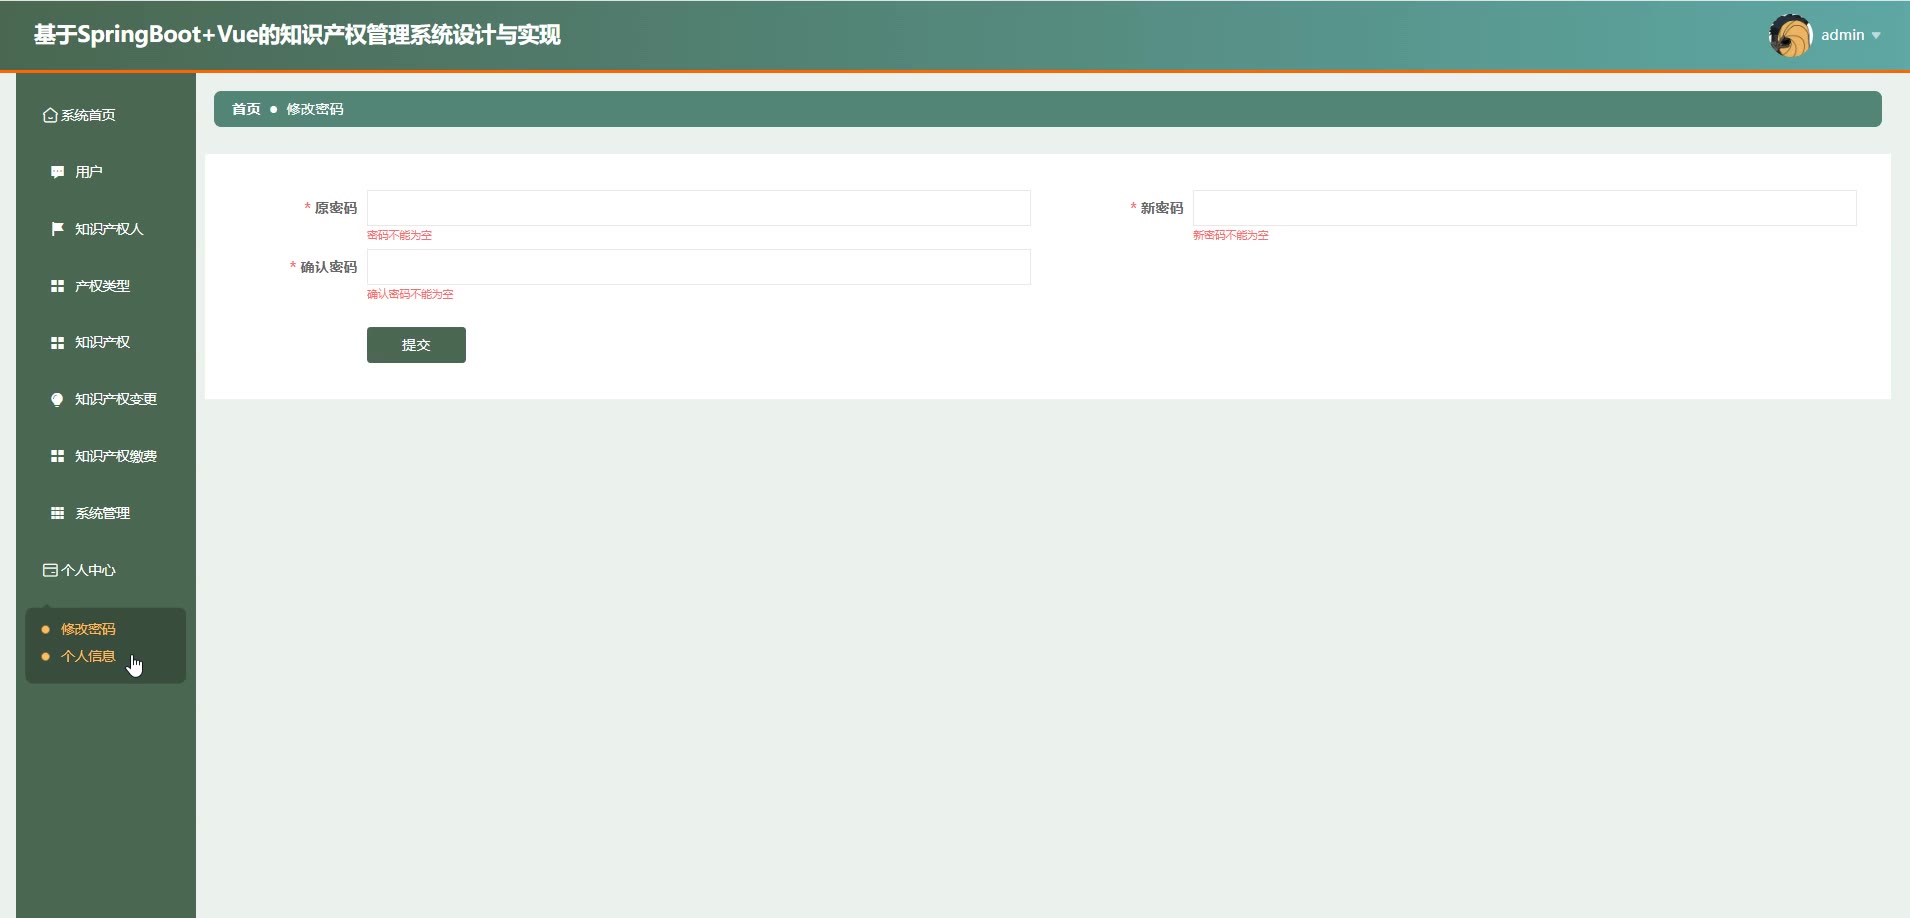Viewport: 1910px width, 918px height.
Task: Click the 原密码 field label
Action: point(335,208)
